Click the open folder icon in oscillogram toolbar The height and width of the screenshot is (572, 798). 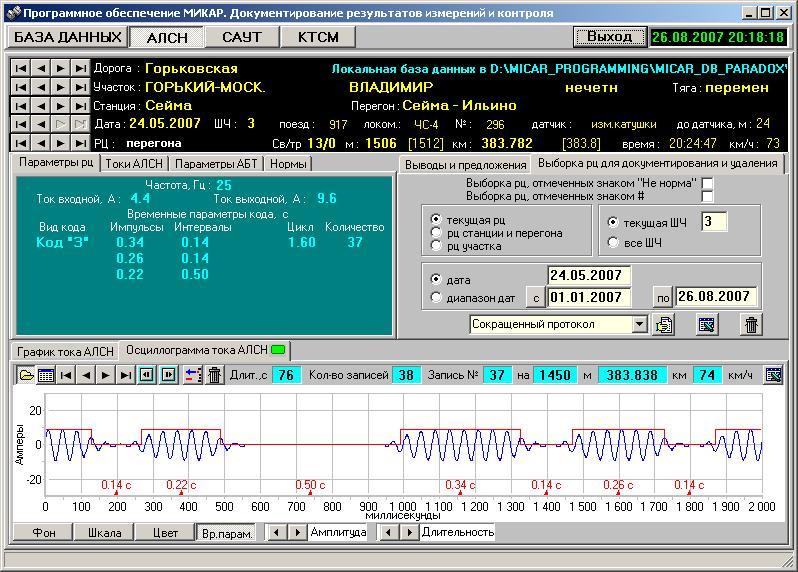click(x=26, y=375)
